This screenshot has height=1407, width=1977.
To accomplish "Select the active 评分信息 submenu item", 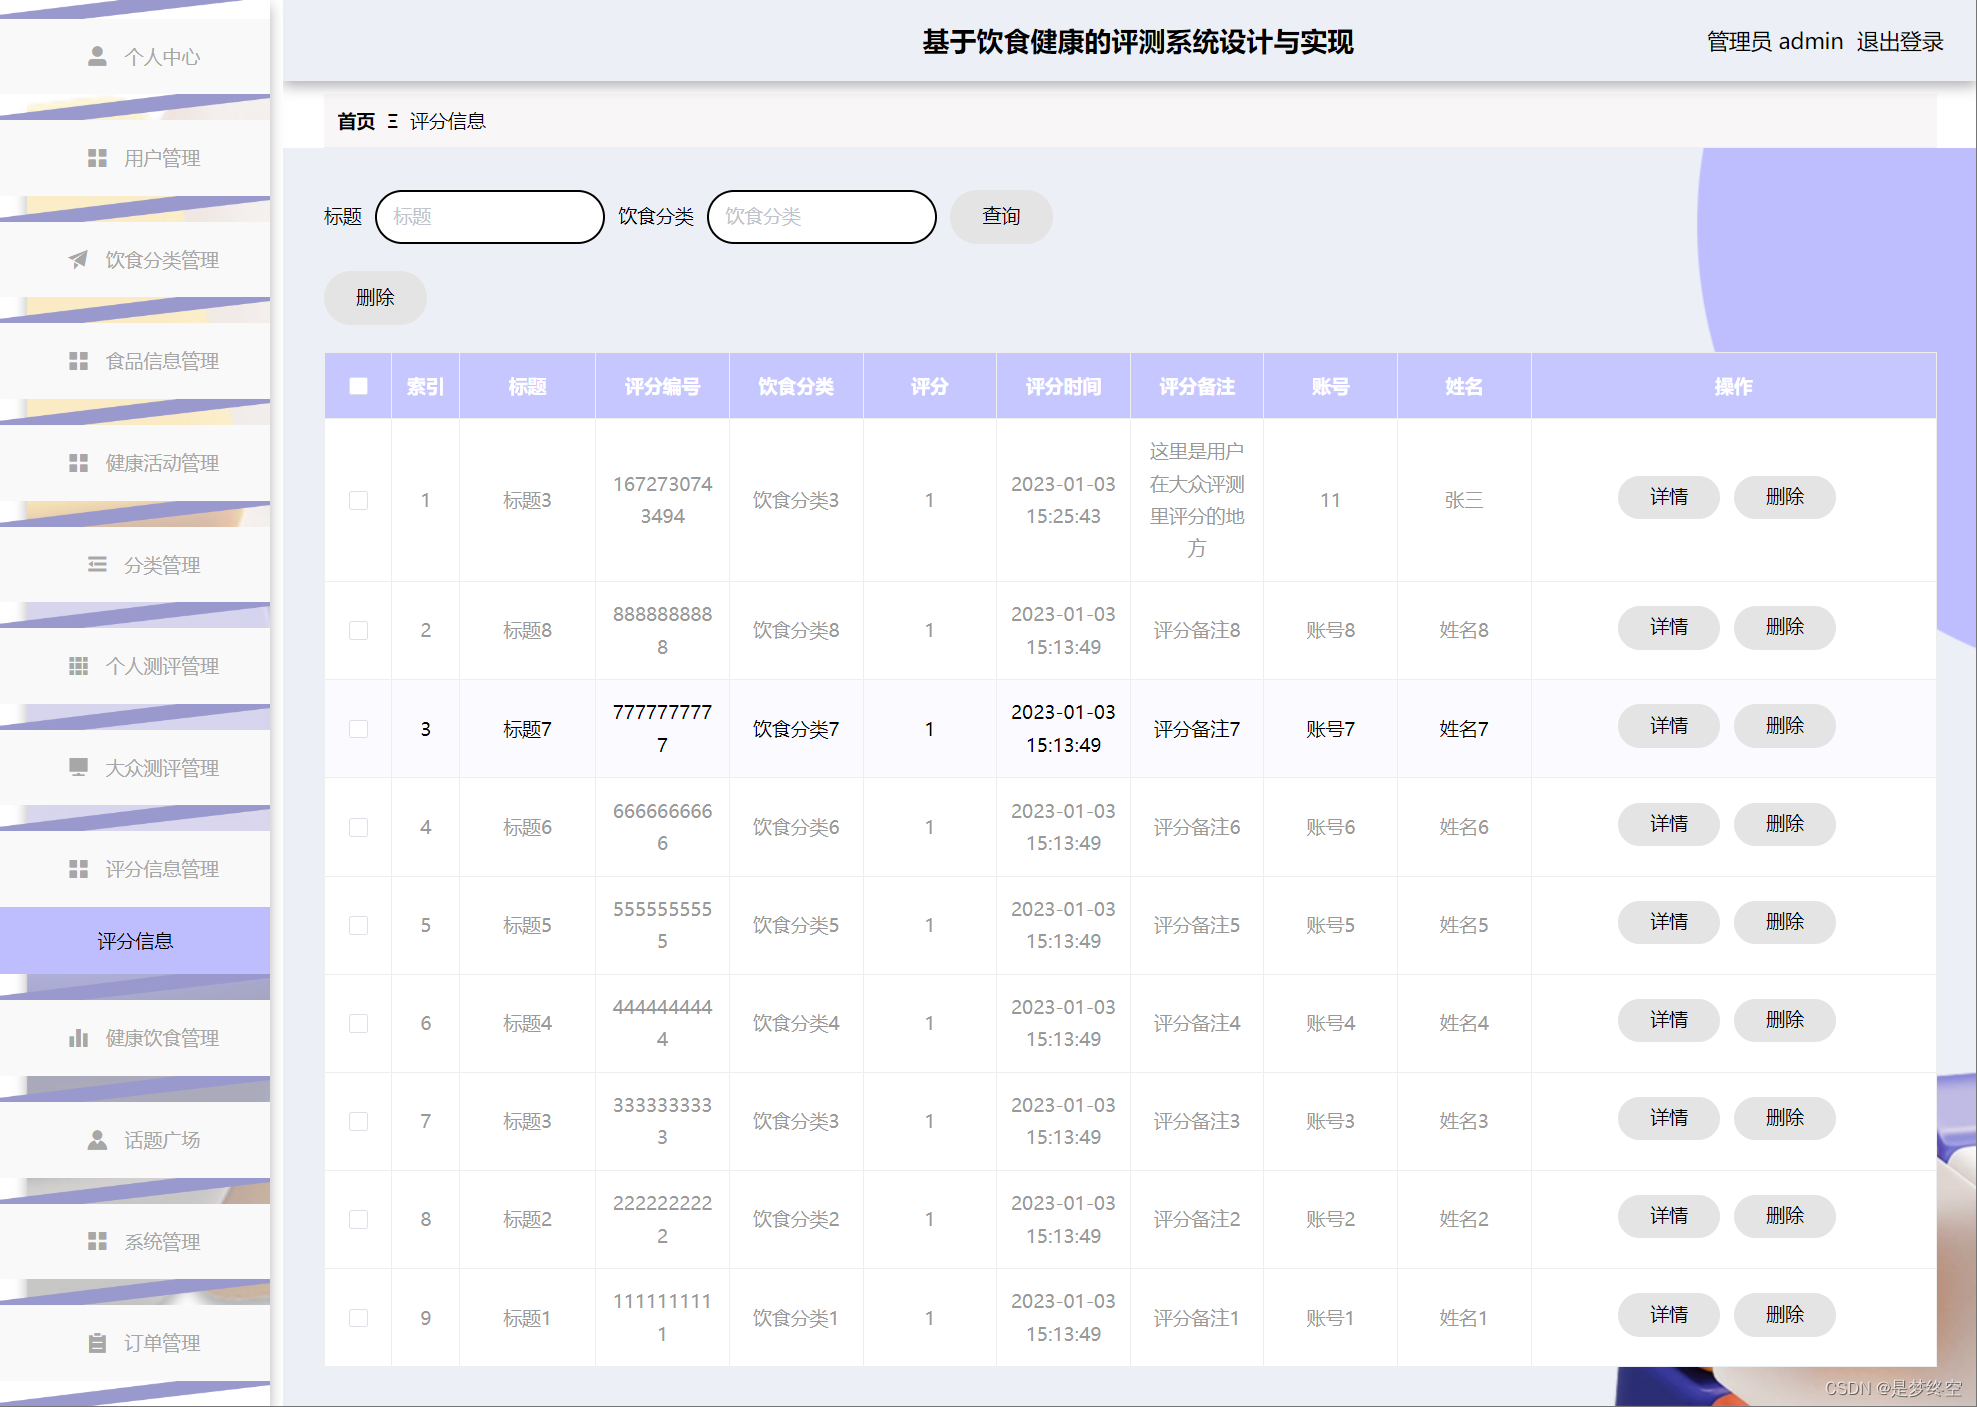I will (135, 941).
